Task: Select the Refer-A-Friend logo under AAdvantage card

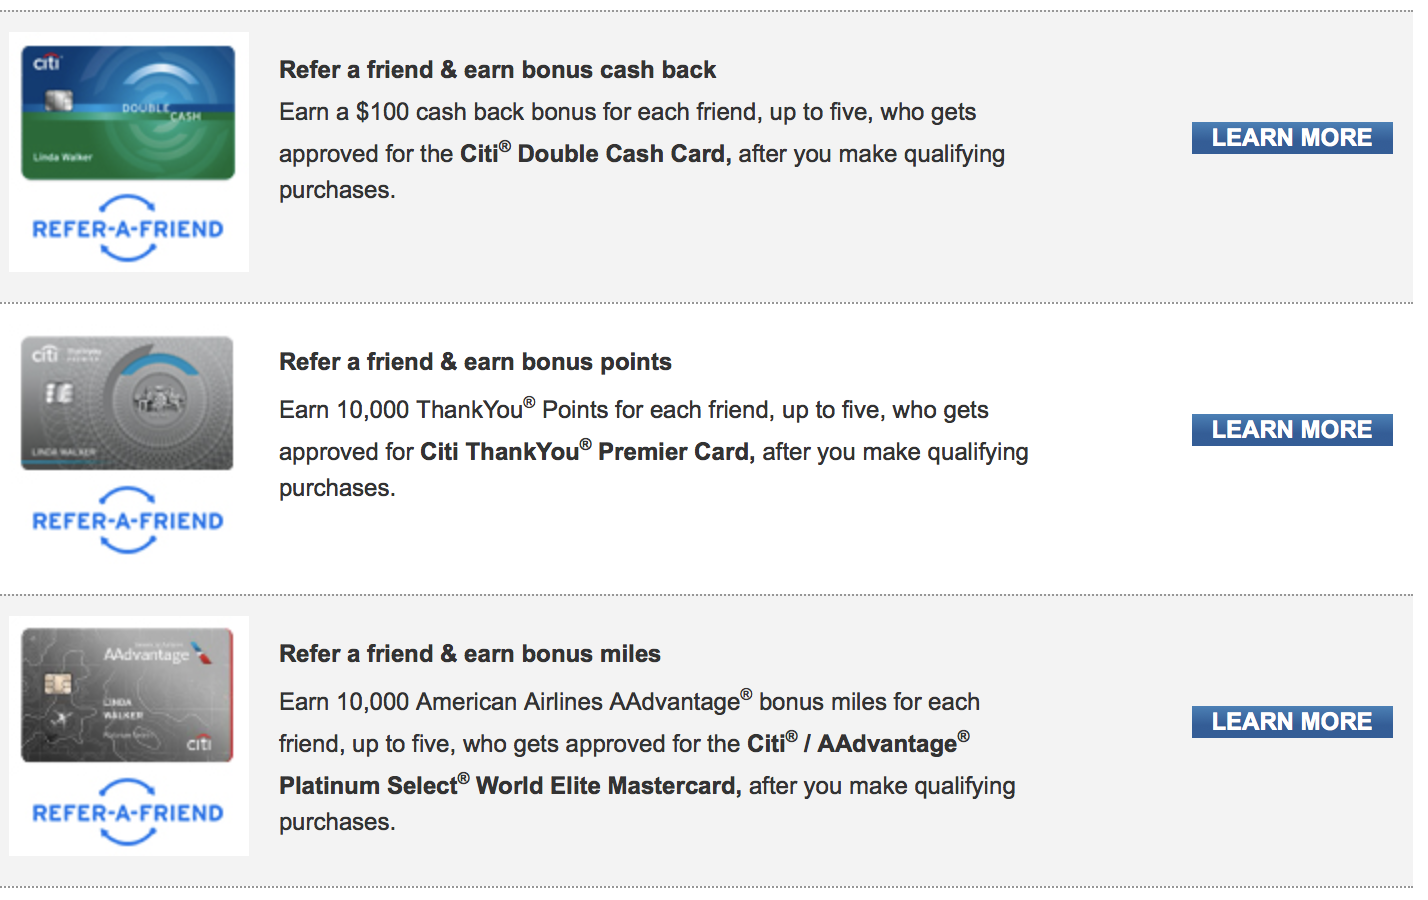Action: pos(128,813)
